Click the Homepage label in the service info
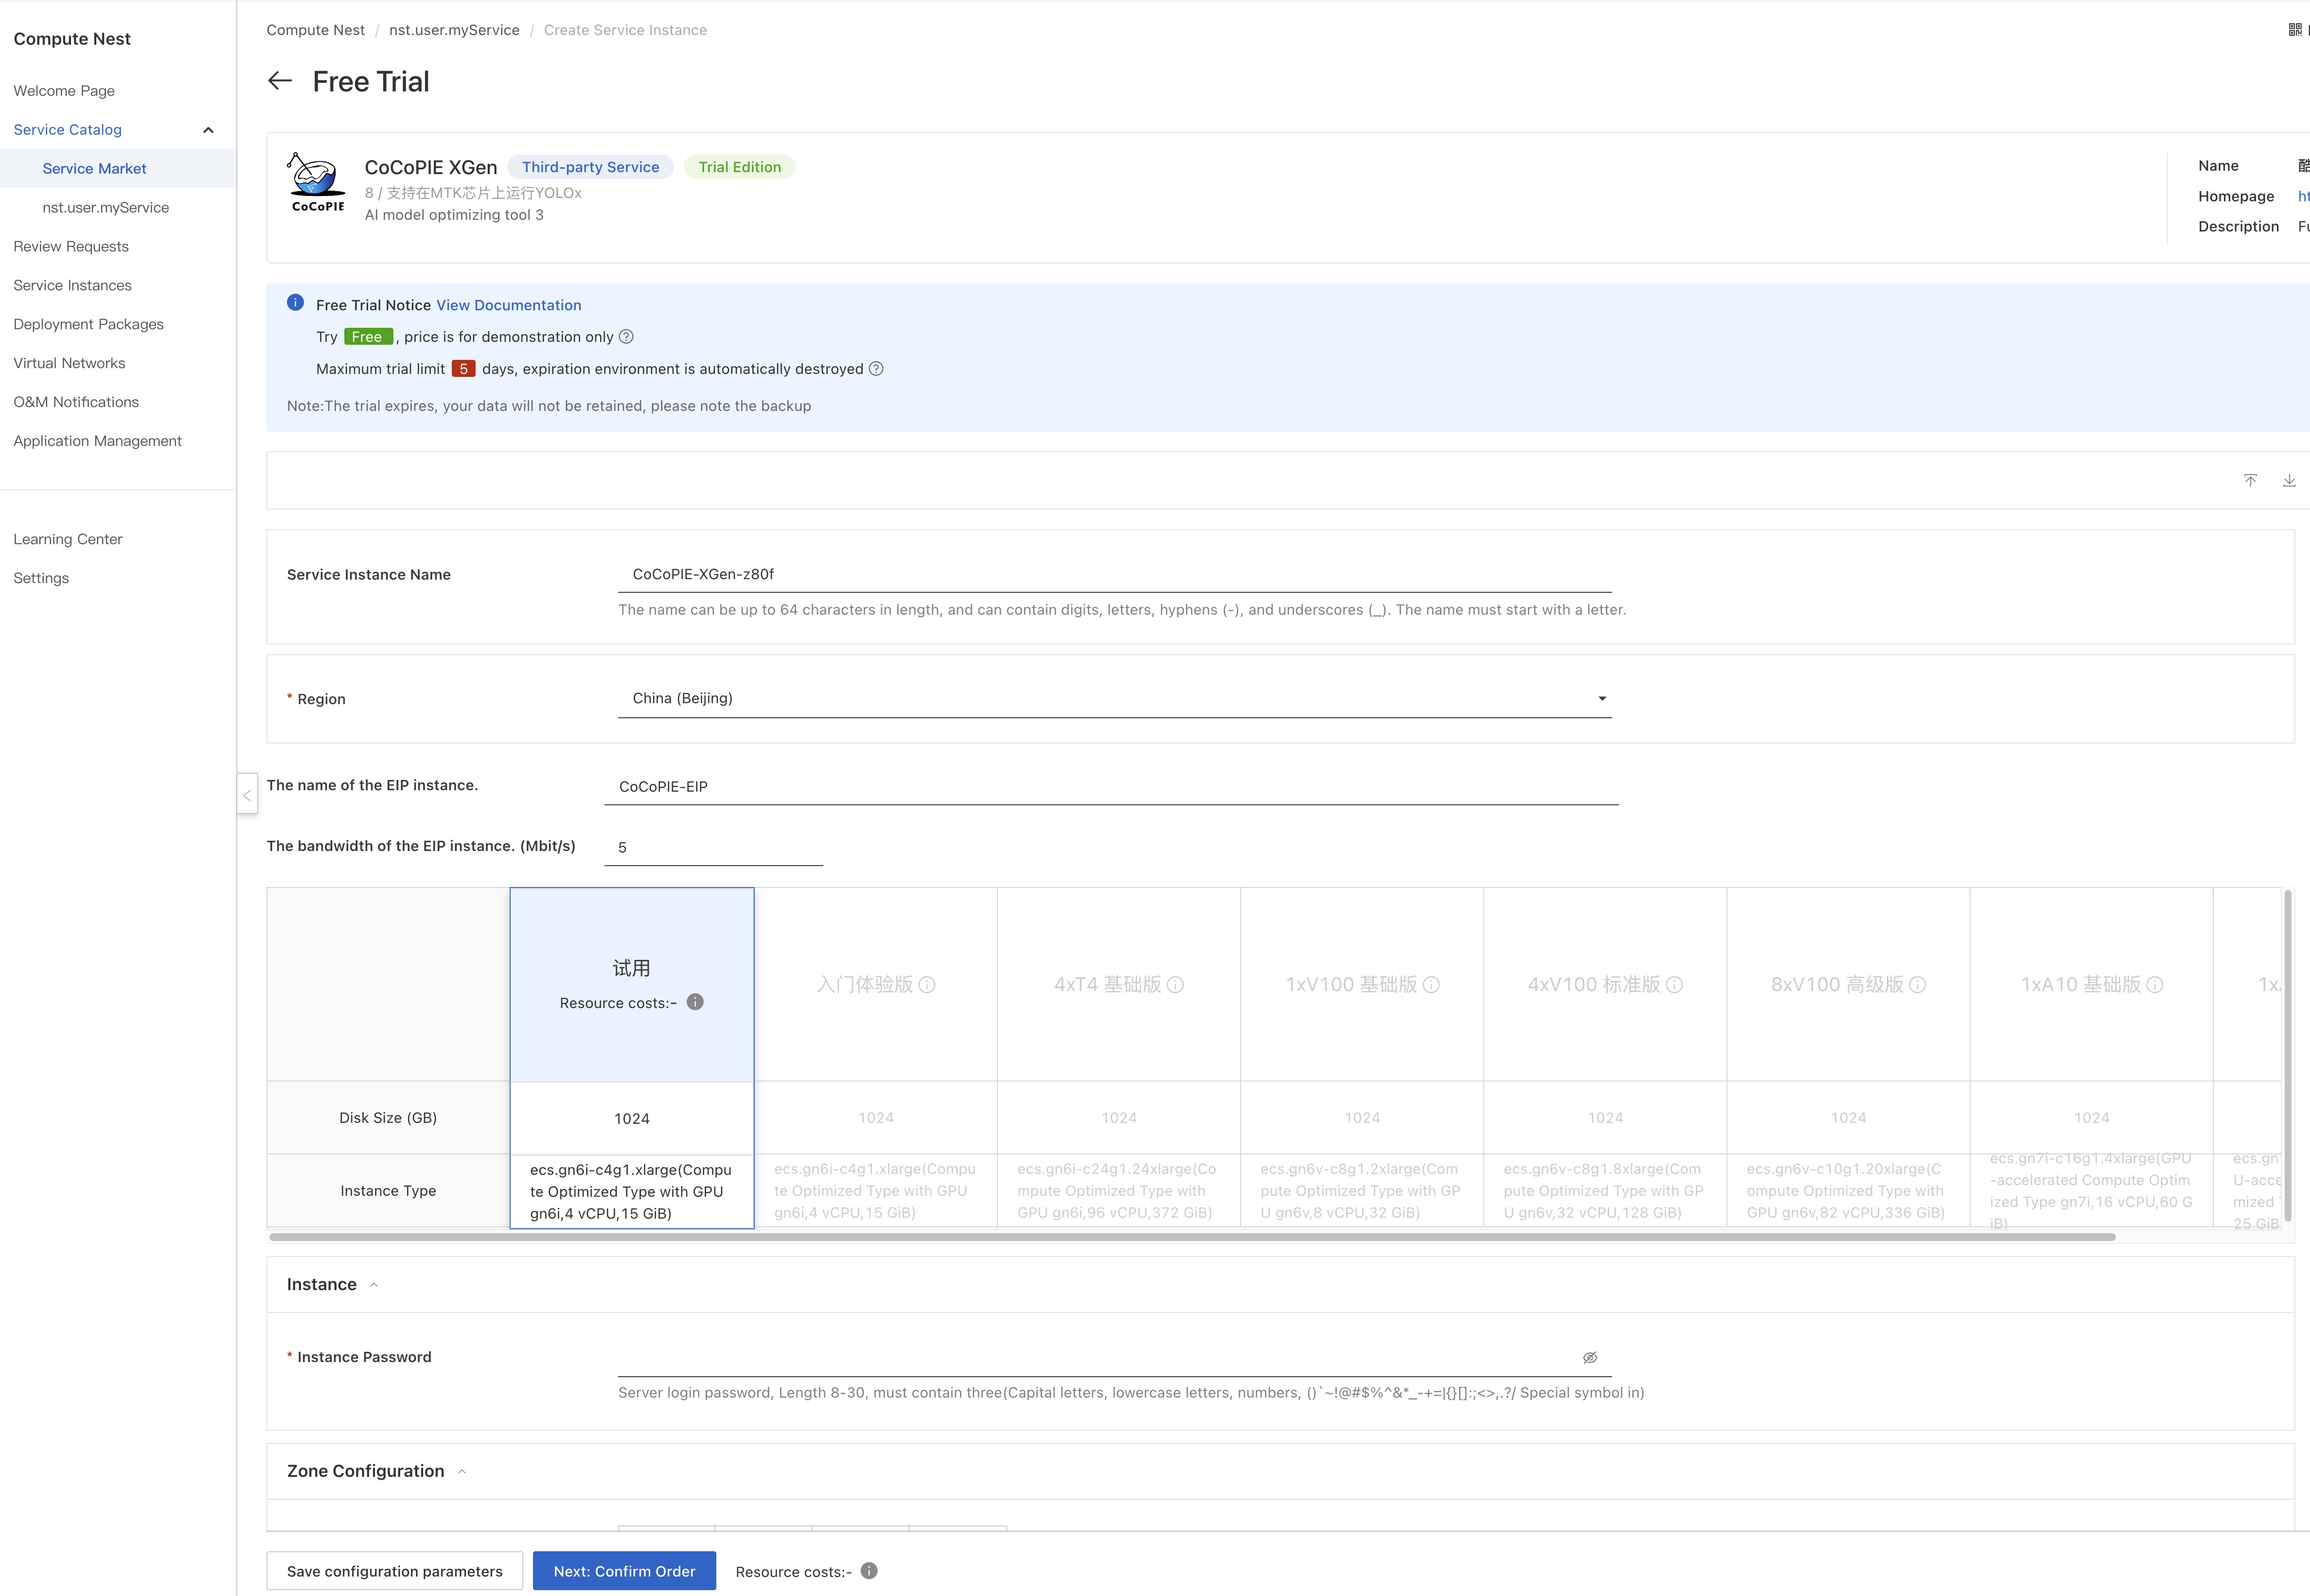The width and height of the screenshot is (2310, 1596). 2236,197
